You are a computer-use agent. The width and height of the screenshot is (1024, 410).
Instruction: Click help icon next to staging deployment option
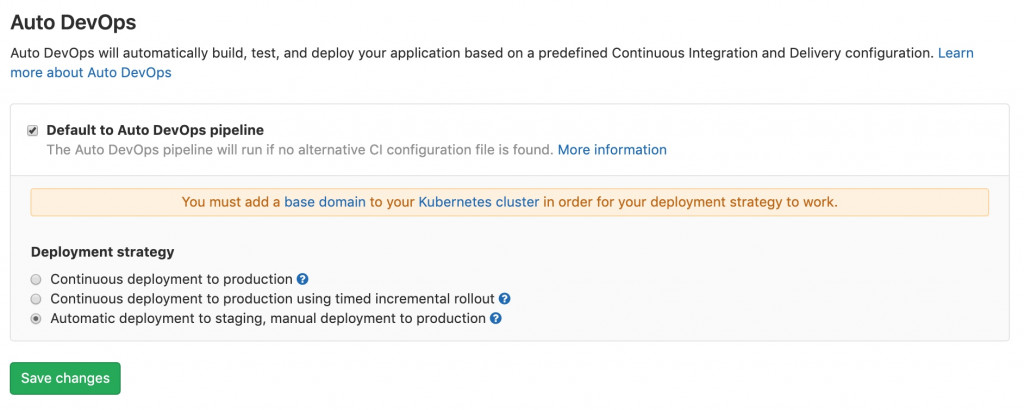(x=495, y=319)
